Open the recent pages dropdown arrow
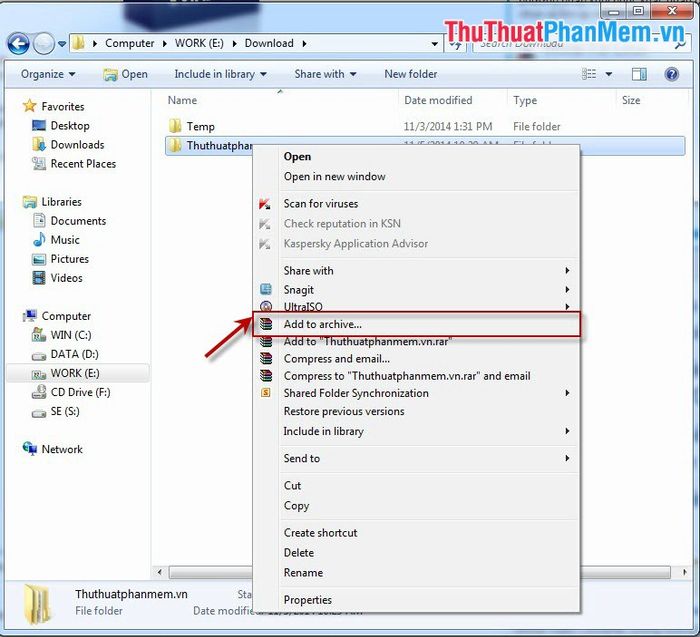Screen dimensions: 700x637 click(62, 44)
